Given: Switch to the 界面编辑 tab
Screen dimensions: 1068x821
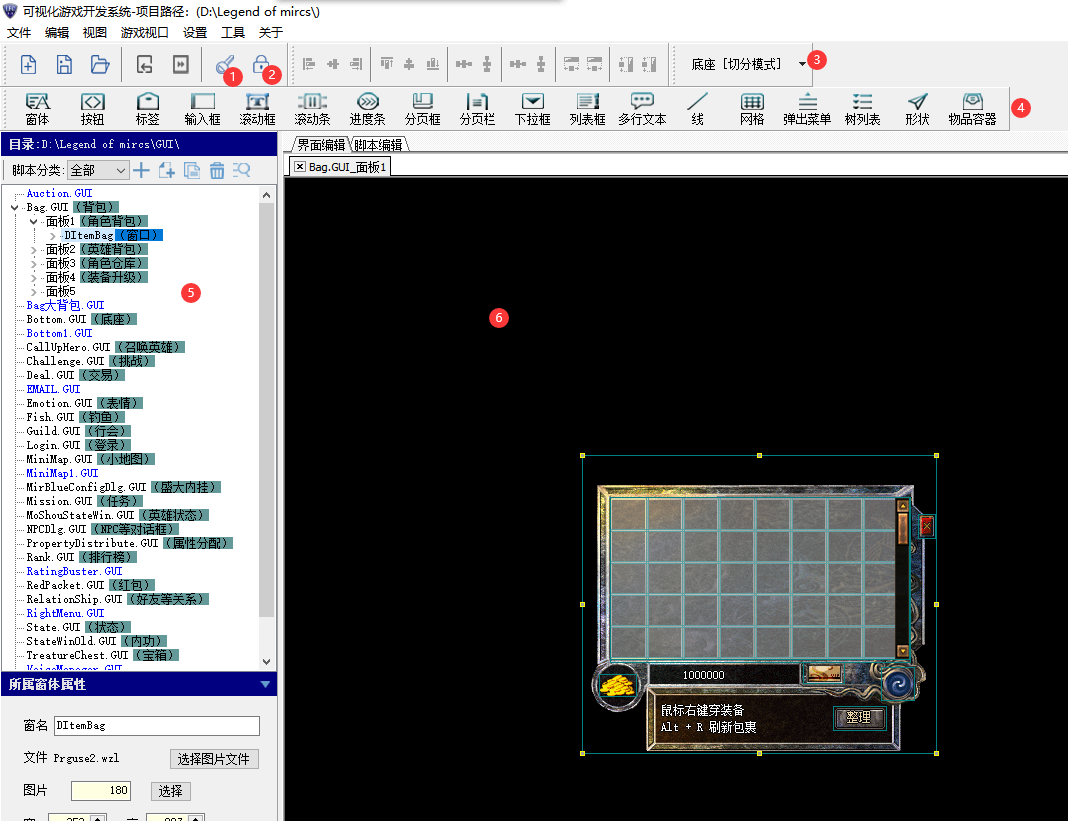Looking at the screenshot, I should (321, 144).
